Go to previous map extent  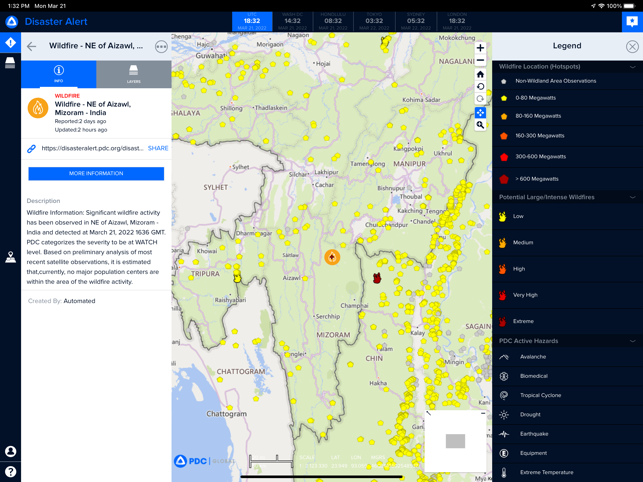[480, 87]
